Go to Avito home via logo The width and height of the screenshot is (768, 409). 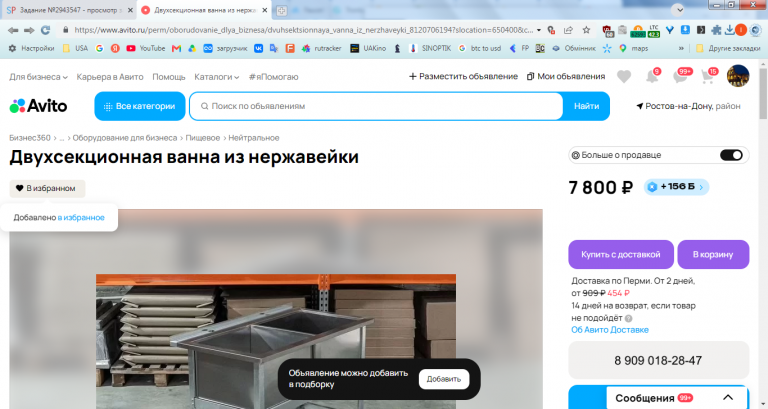coord(38,106)
